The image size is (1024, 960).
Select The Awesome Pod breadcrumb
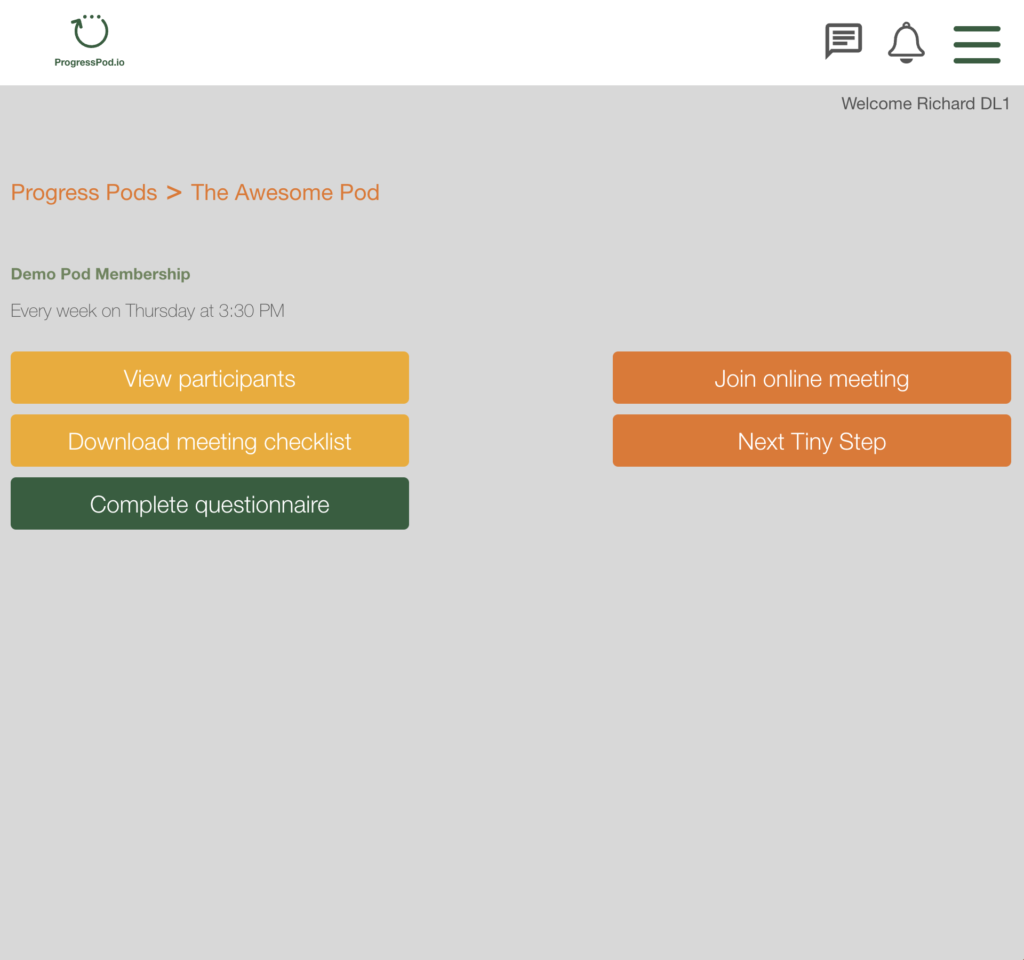coord(285,193)
